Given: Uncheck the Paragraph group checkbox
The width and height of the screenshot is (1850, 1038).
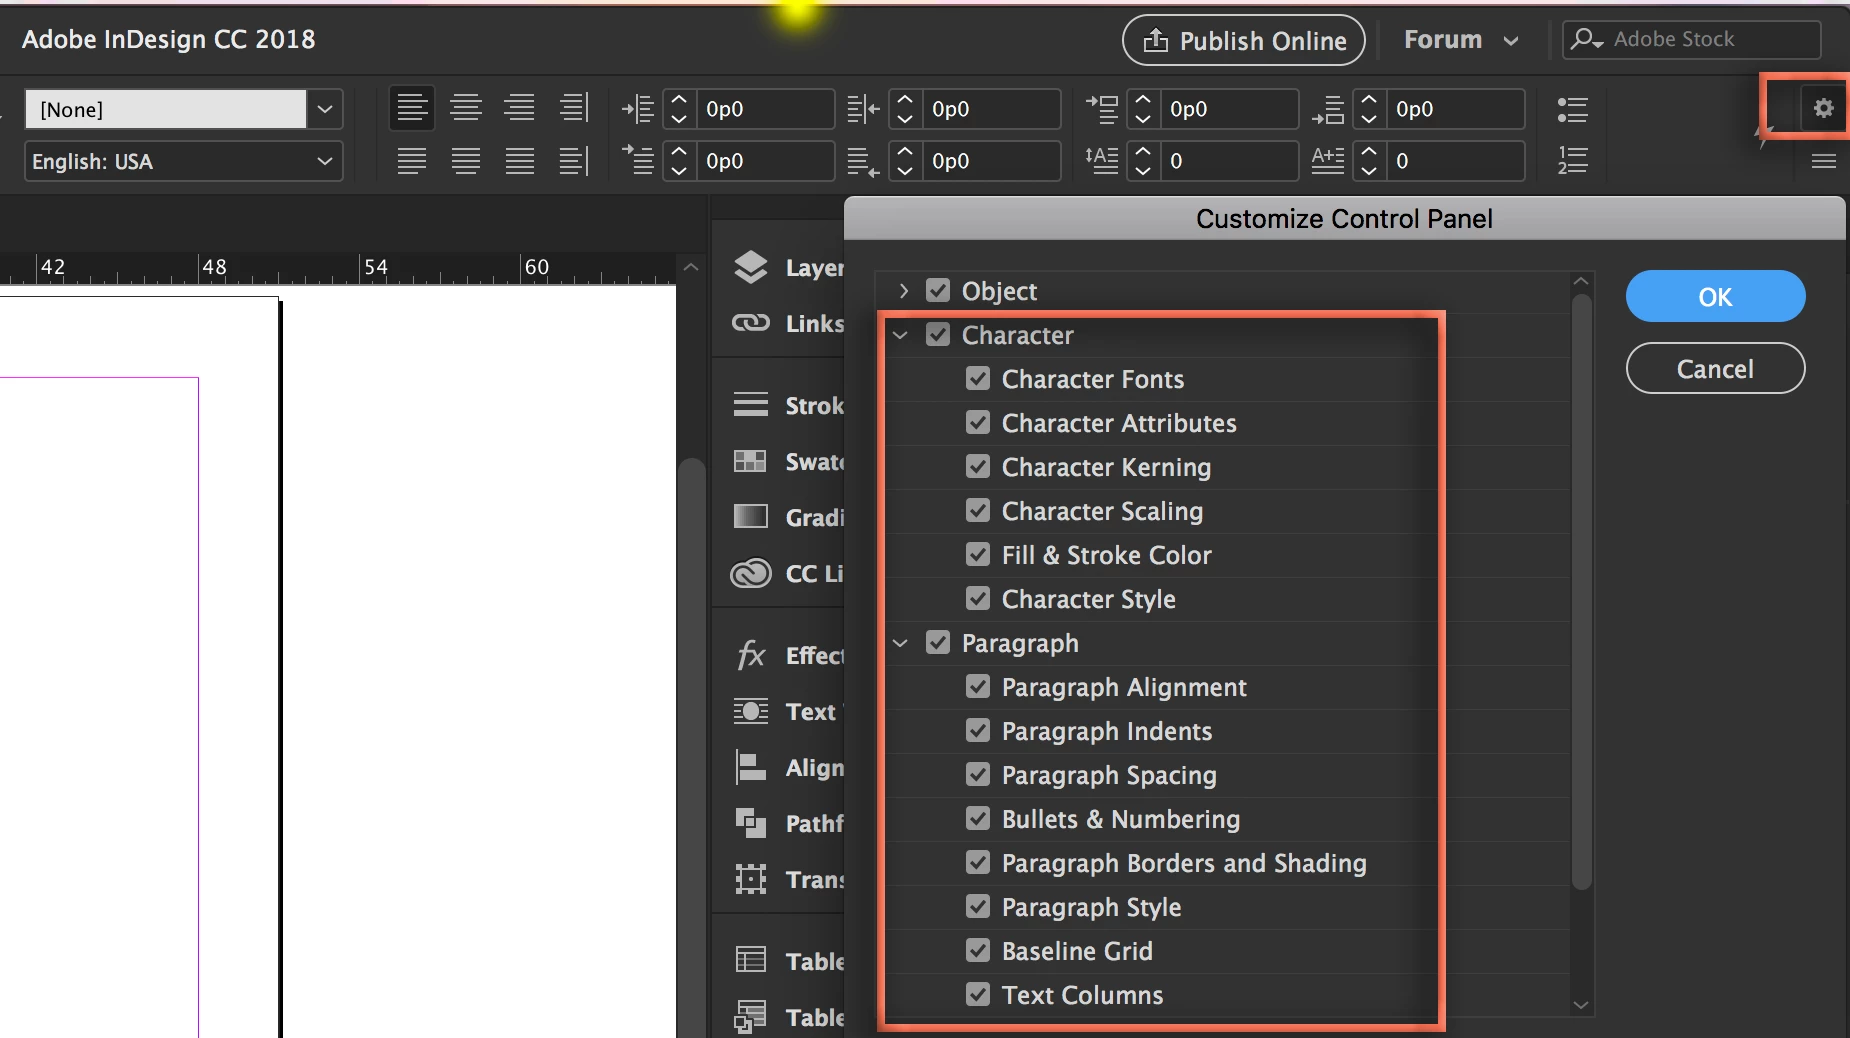Looking at the screenshot, I should 938,643.
